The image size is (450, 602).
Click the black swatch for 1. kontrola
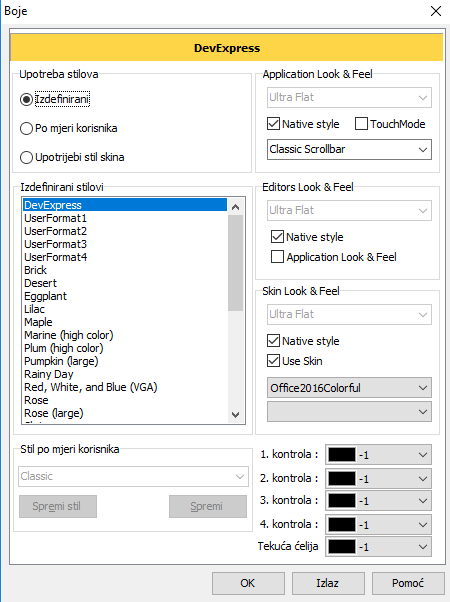point(342,455)
